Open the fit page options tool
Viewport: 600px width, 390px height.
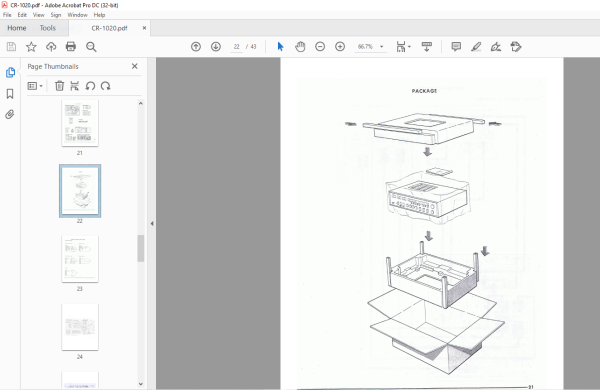[401, 47]
